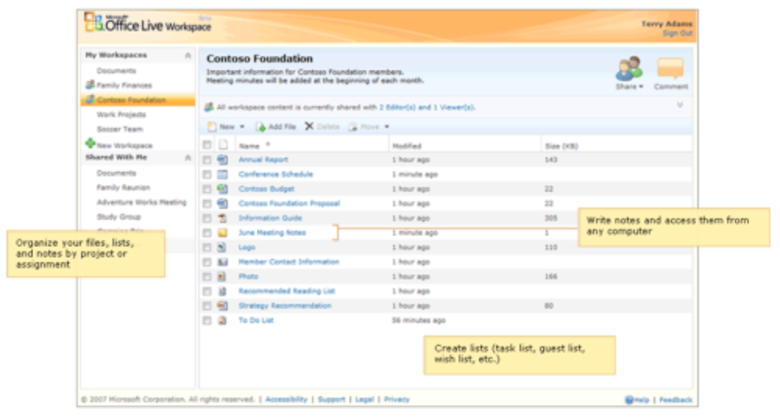780x418 pixels.
Task: Click the green plus New Workspace icon
Action: [x=90, y=143]
